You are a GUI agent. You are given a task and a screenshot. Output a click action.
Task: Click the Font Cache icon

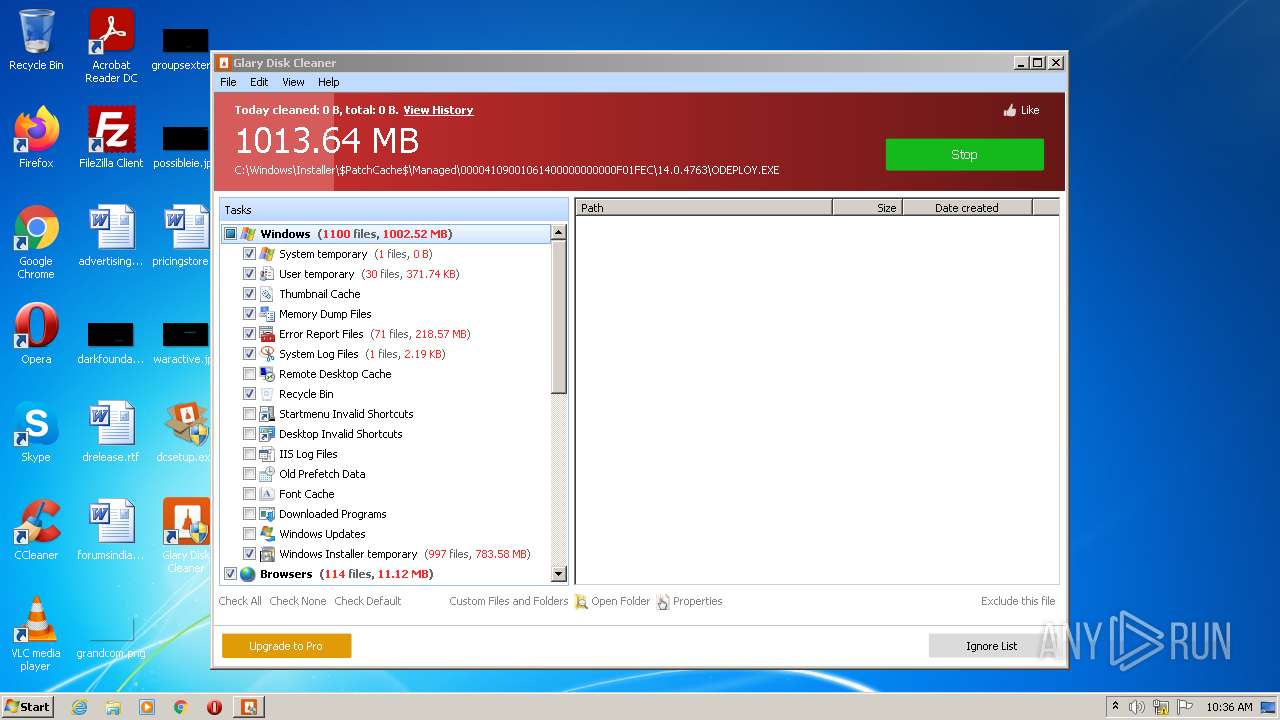point(267,494)
